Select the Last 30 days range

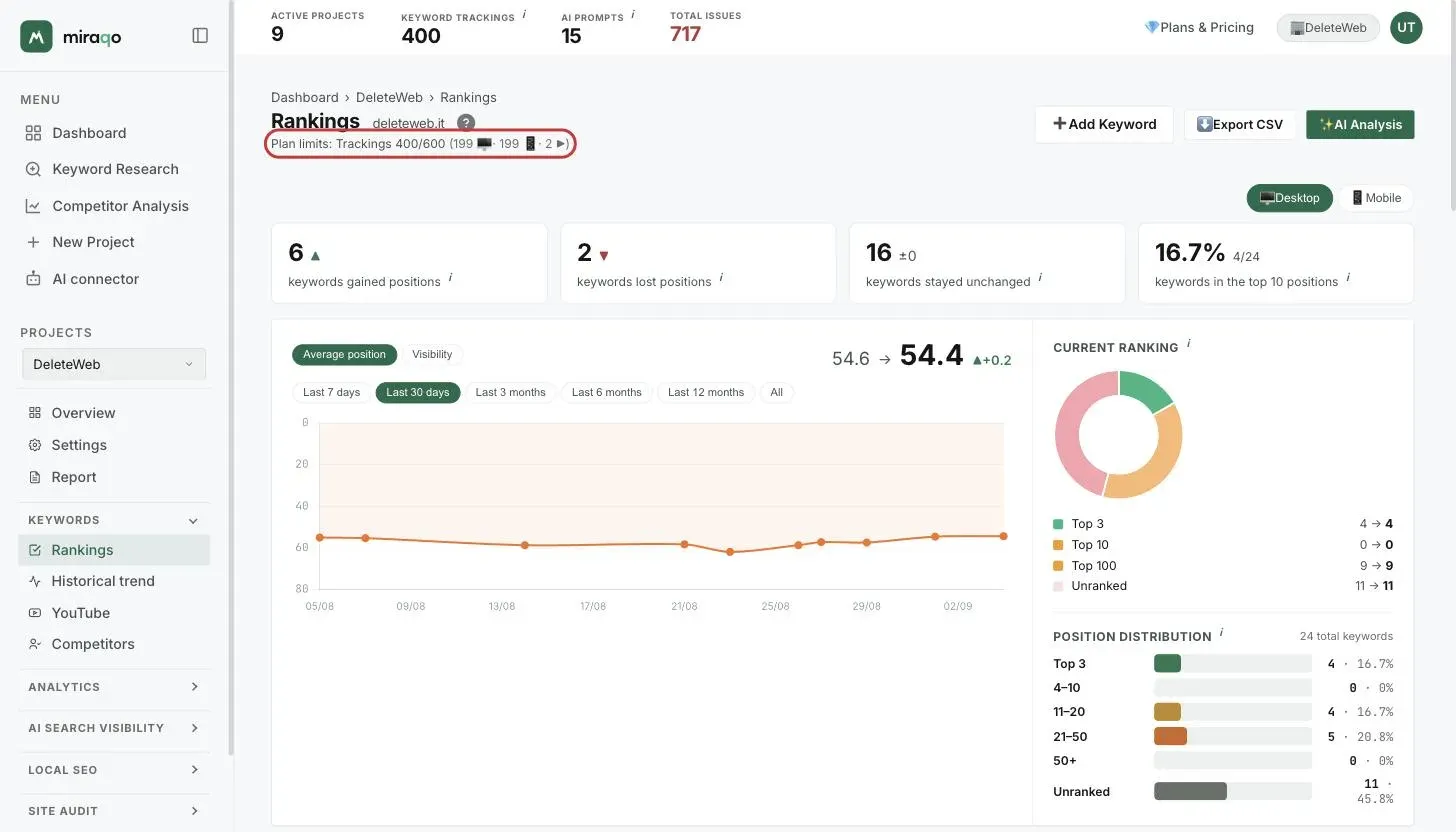(418, 393)
